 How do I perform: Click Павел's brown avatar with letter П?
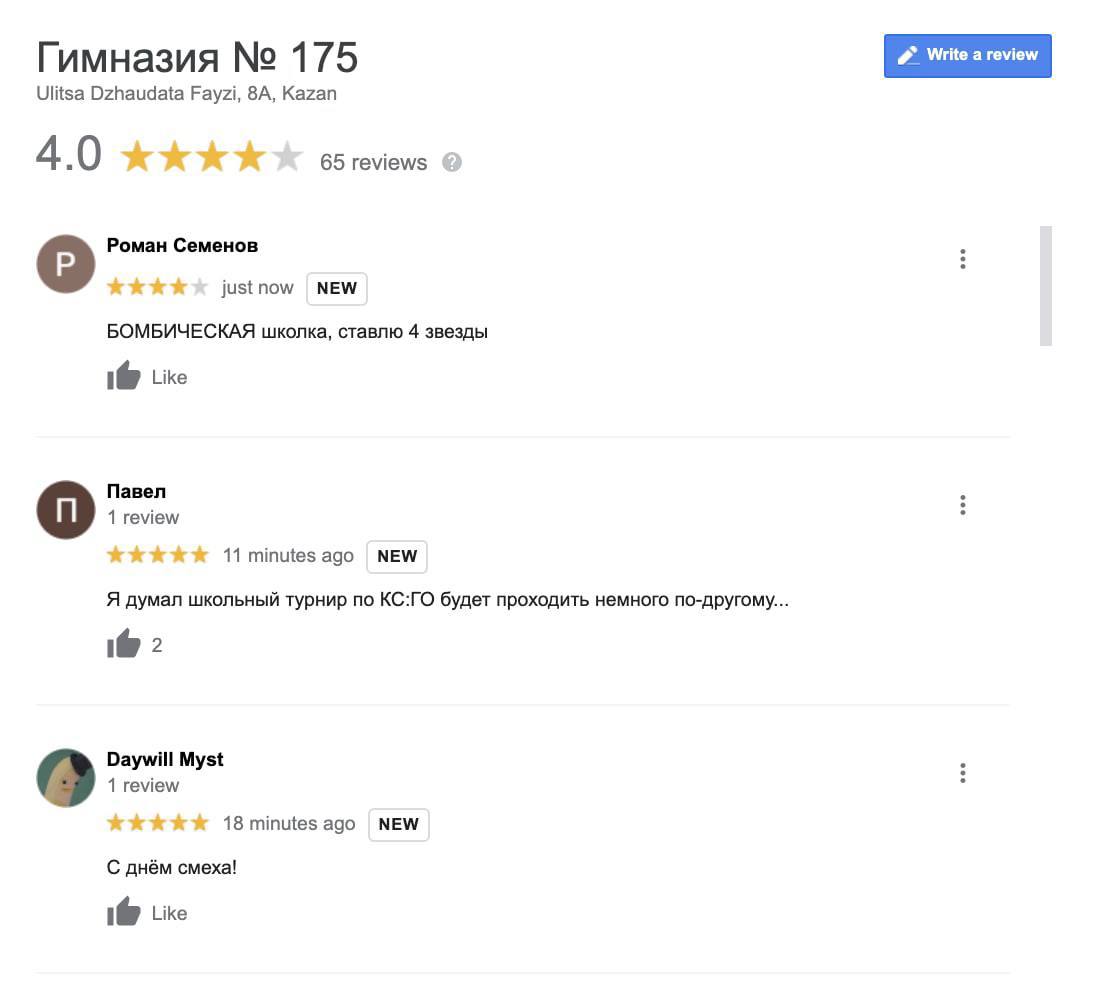pyautogui.click(x=66, y=510)
